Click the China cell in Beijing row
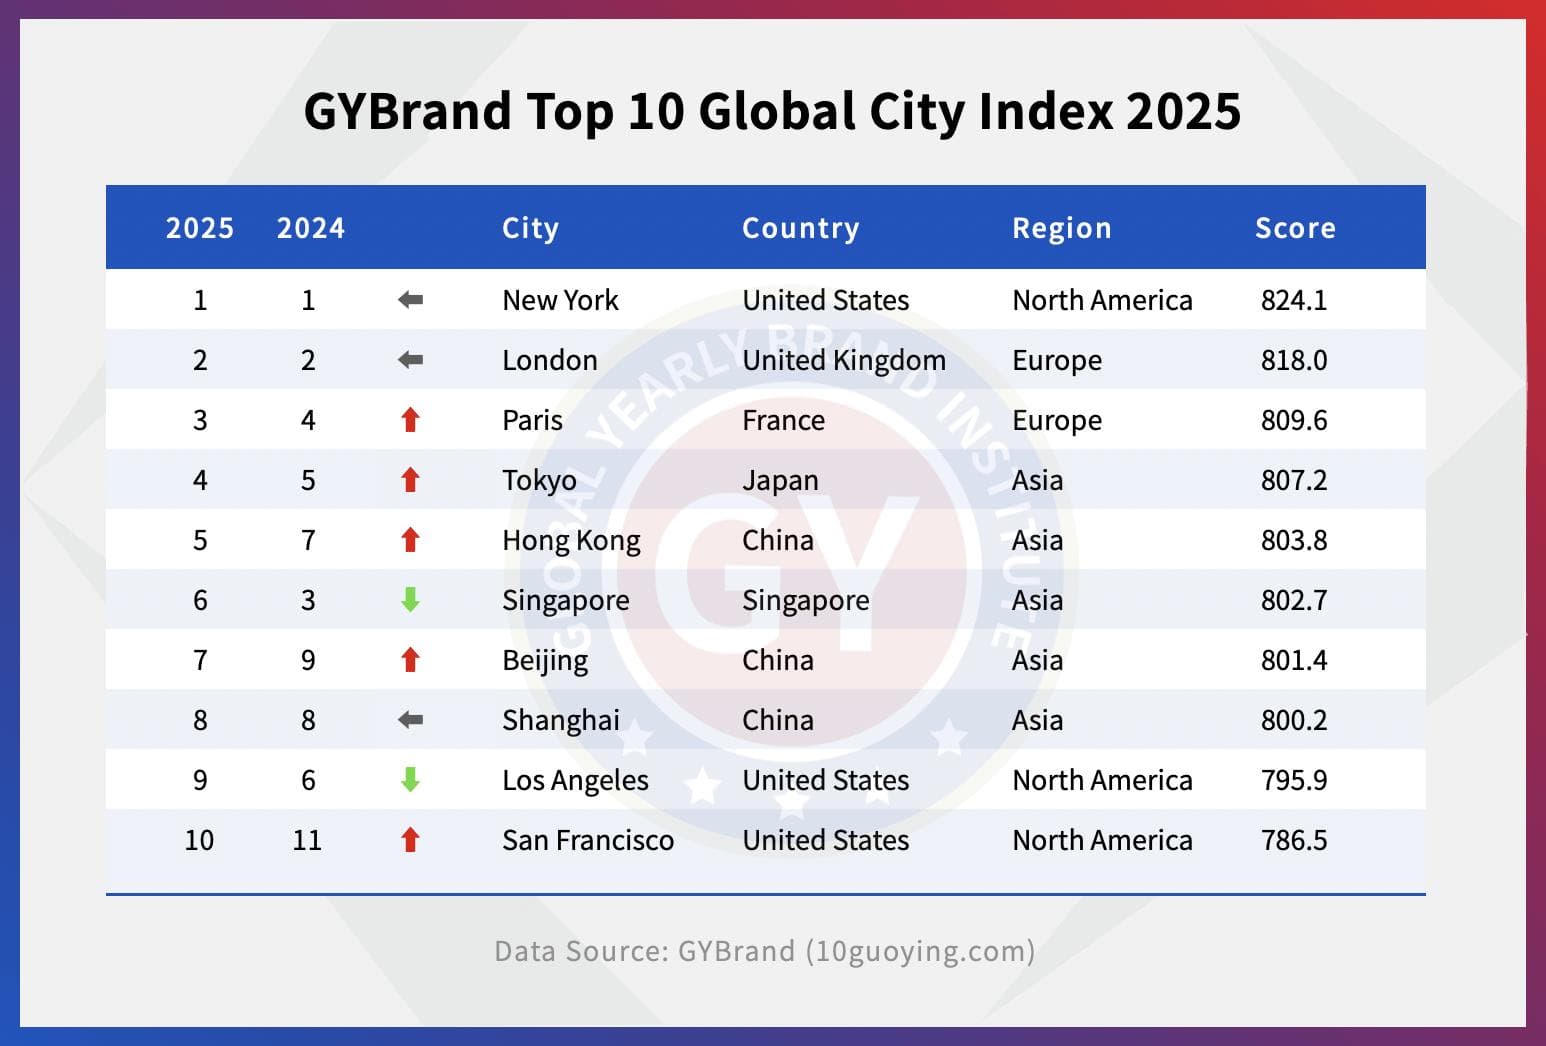Image resolution: width=1546 pixels, height=1046 pixels. click(x=778, y=660)
